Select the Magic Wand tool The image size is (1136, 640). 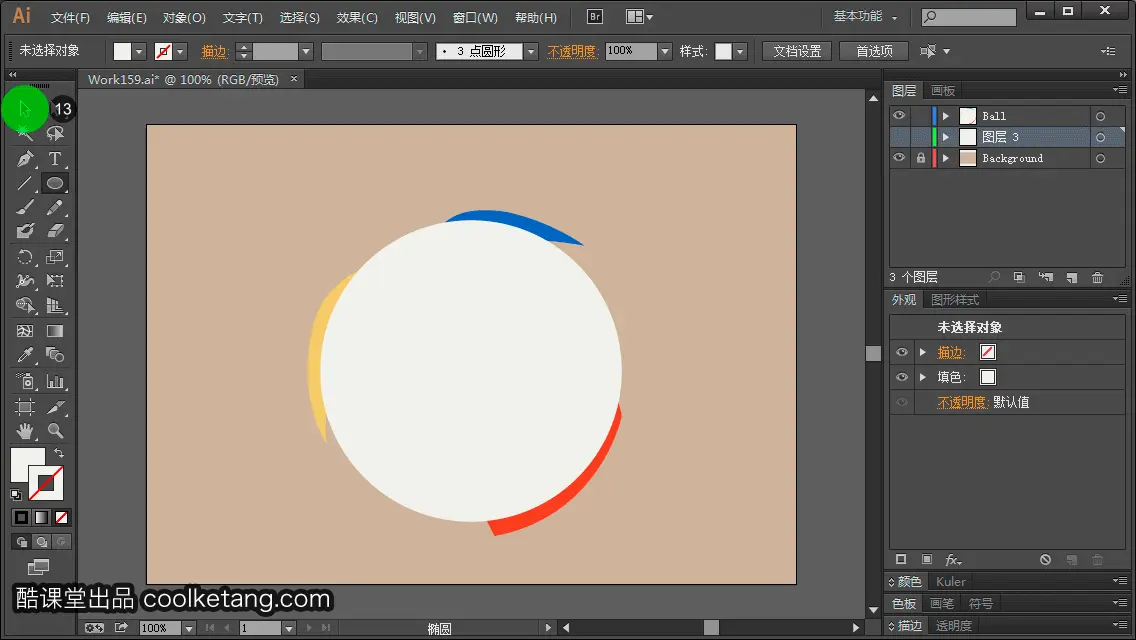coord(25,133)
